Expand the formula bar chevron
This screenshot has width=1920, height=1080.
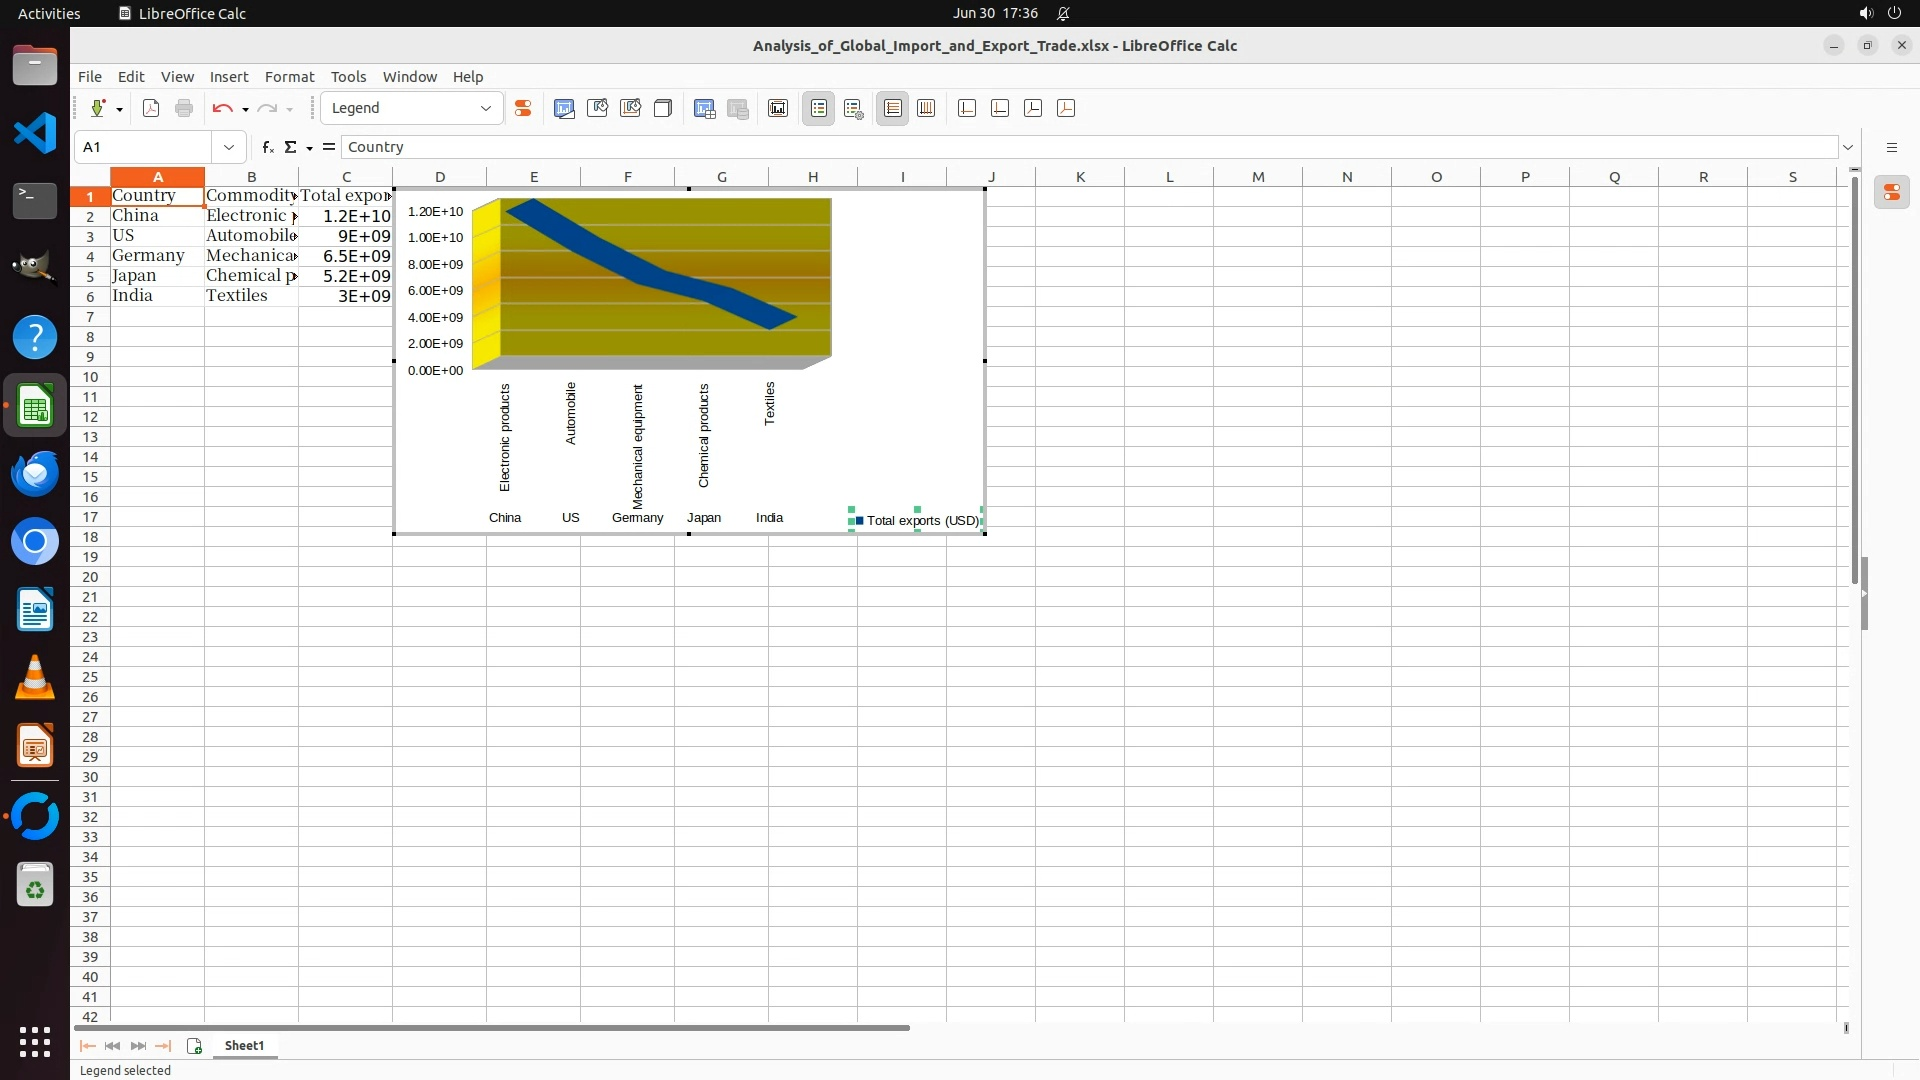[x=1848, y=147]
